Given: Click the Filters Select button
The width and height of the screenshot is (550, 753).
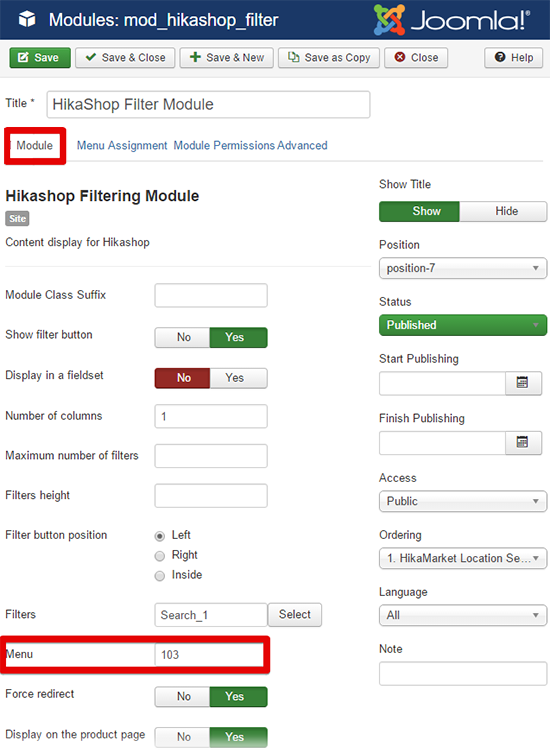Looking at the screenshot, I should tap(294, 615).
